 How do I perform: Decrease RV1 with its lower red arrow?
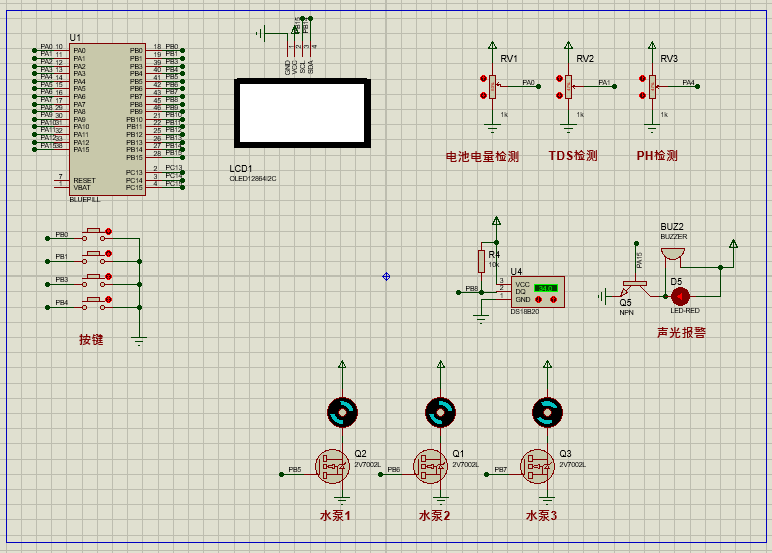[483, 95]
